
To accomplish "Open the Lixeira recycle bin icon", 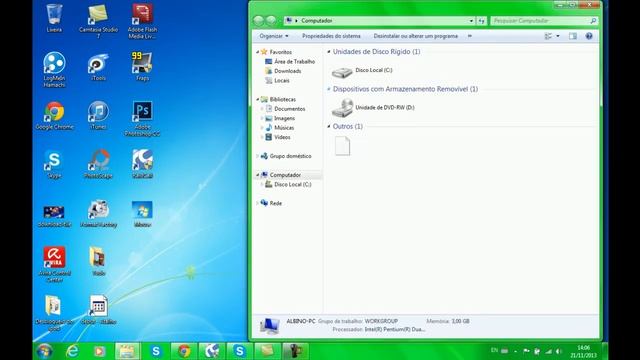I will coord(54,18).
